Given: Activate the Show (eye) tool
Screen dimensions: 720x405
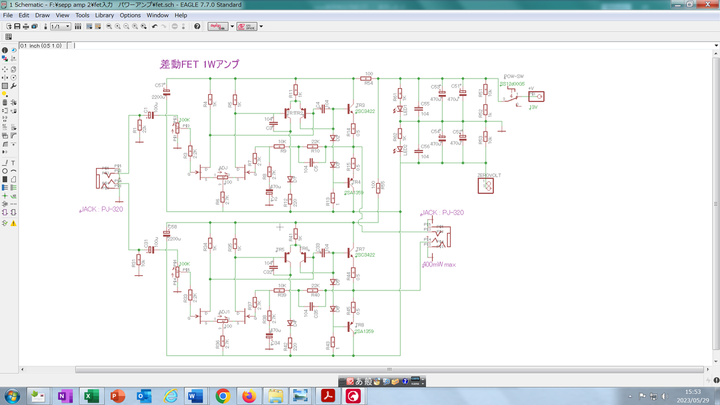Looking at the screenshot, I should tap(12, 50).
